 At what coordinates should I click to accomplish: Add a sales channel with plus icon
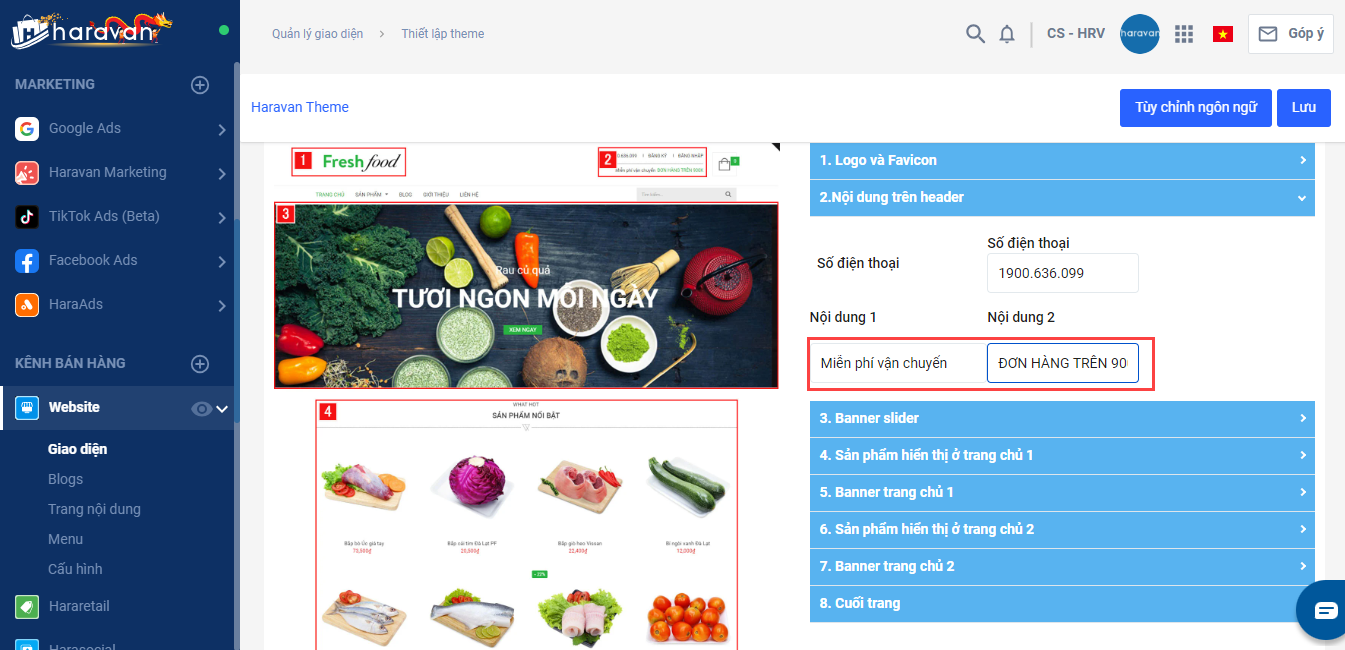tap(200, 364)
